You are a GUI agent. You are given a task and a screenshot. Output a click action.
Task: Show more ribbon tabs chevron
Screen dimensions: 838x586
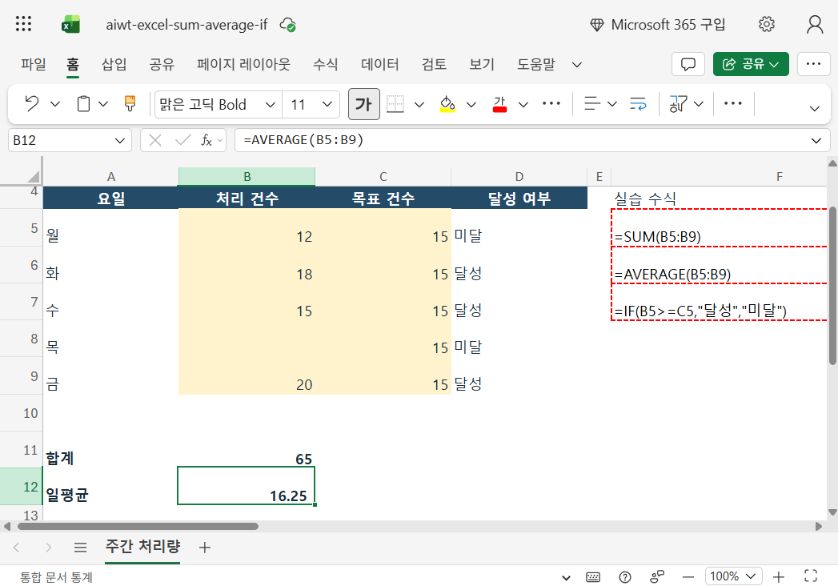tap(577, 65)
